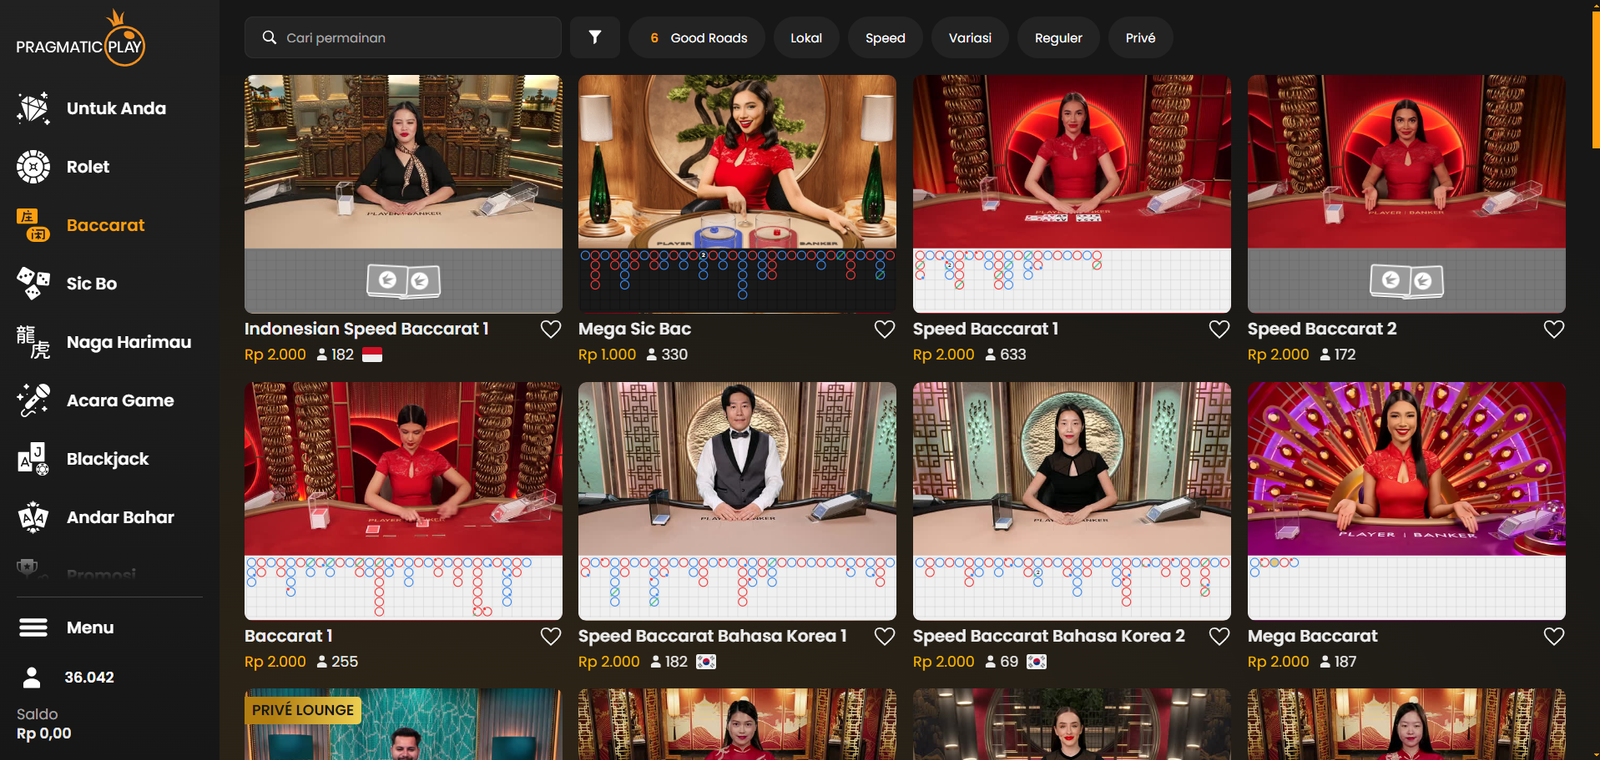Select the Speed filter tab
The height and width of the screenshot is (760, 1600).
pos(885,38)
